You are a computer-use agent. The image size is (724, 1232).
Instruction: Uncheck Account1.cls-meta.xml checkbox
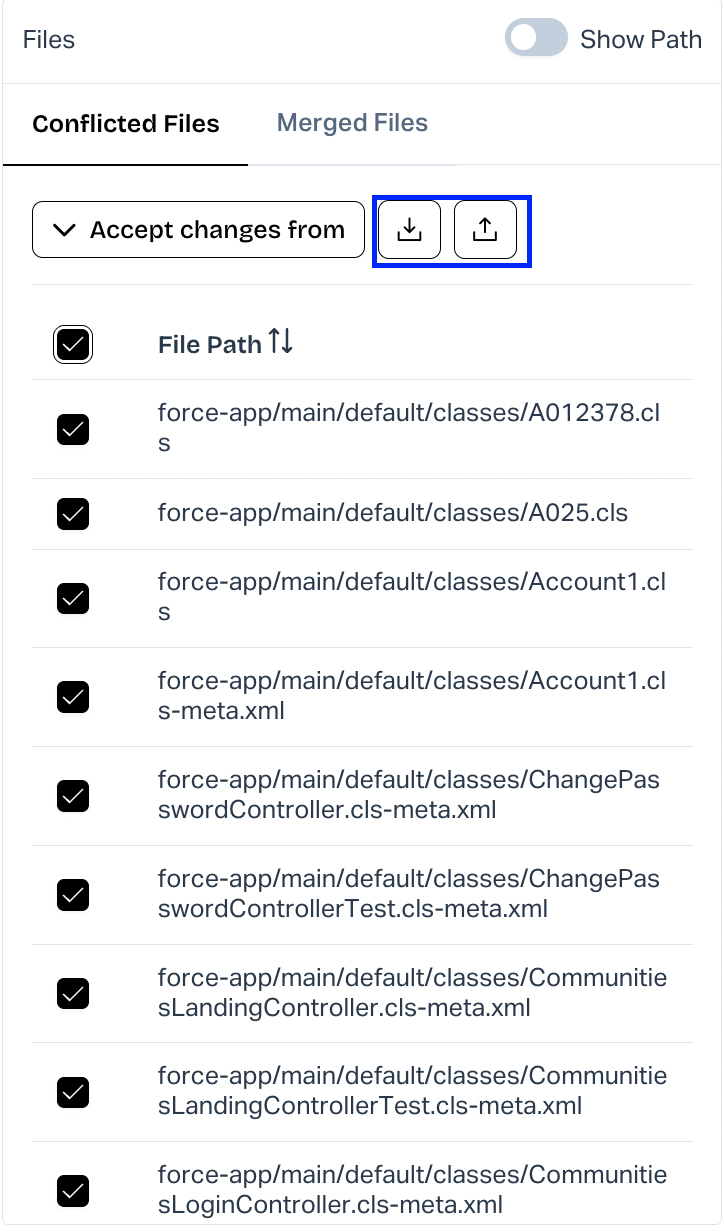[x=73, y=696]
